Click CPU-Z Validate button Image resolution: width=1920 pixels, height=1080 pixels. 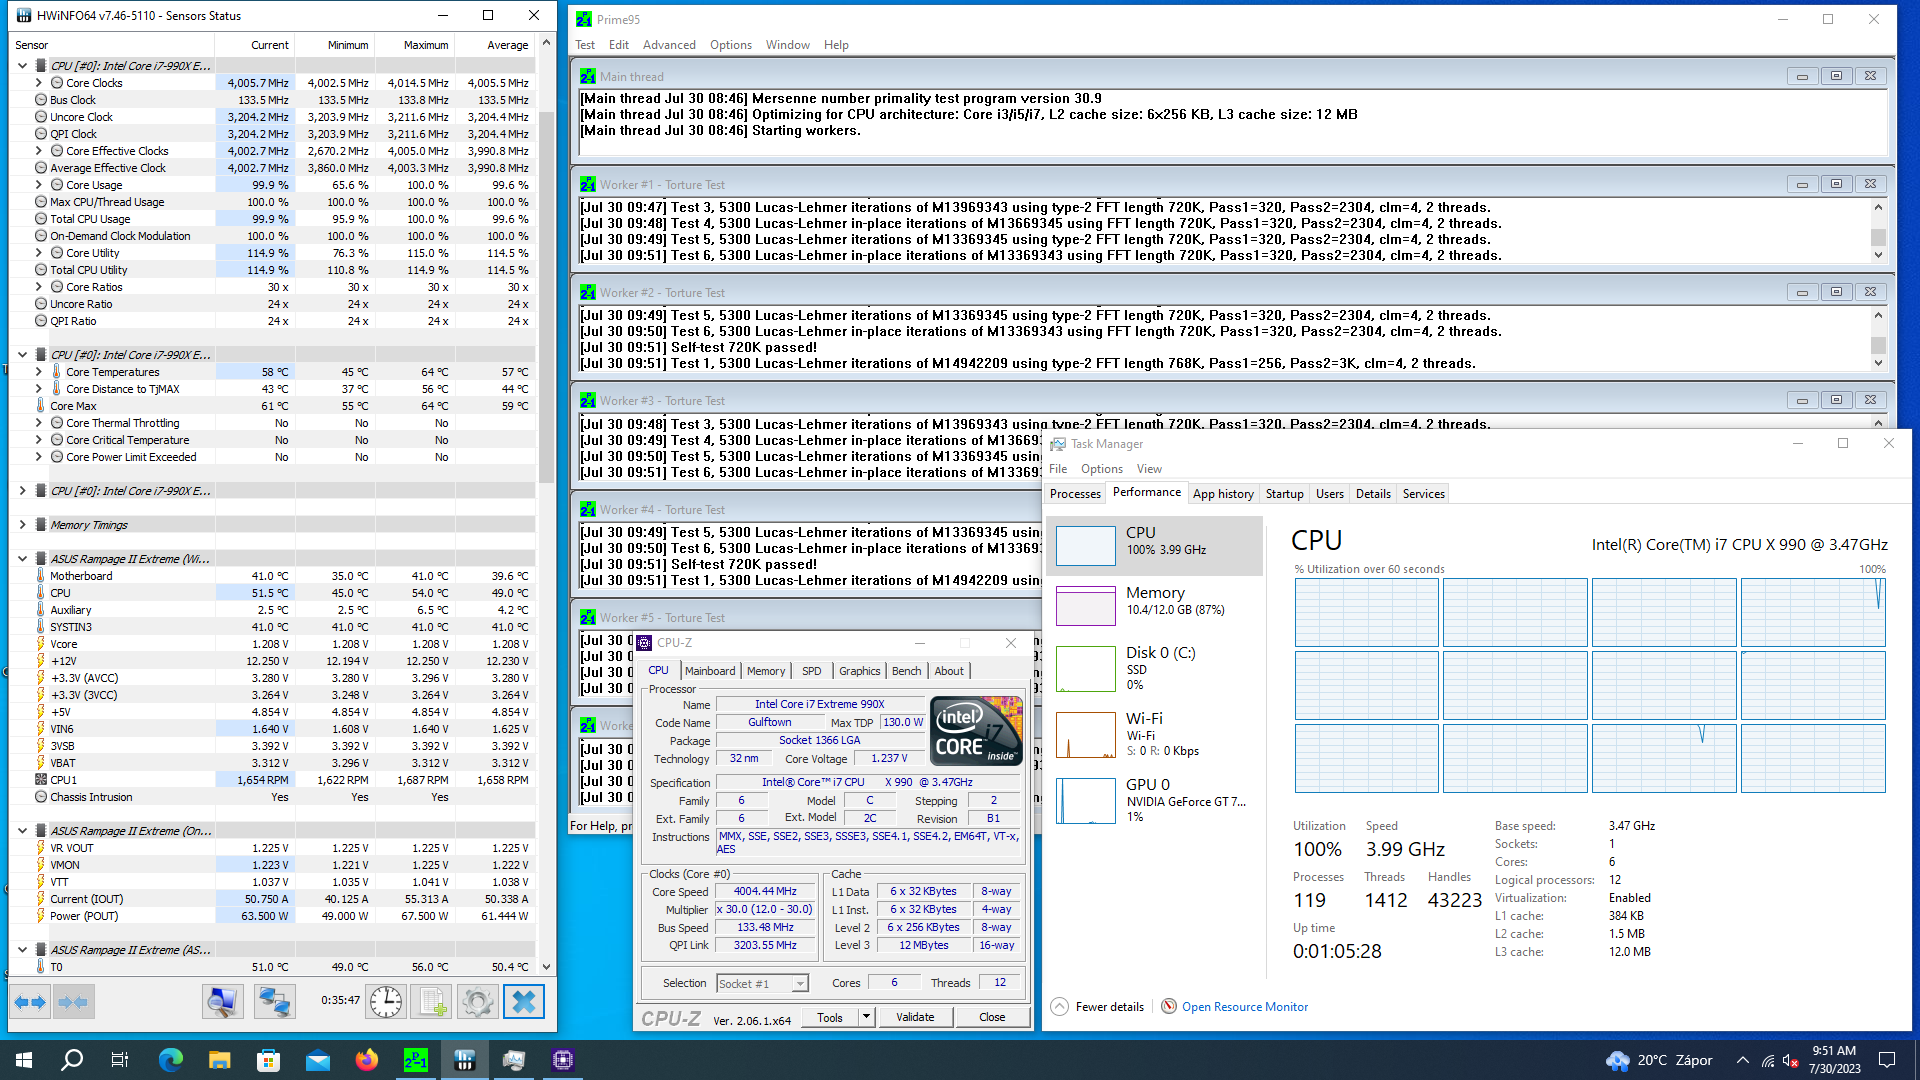click(915, 1017)
